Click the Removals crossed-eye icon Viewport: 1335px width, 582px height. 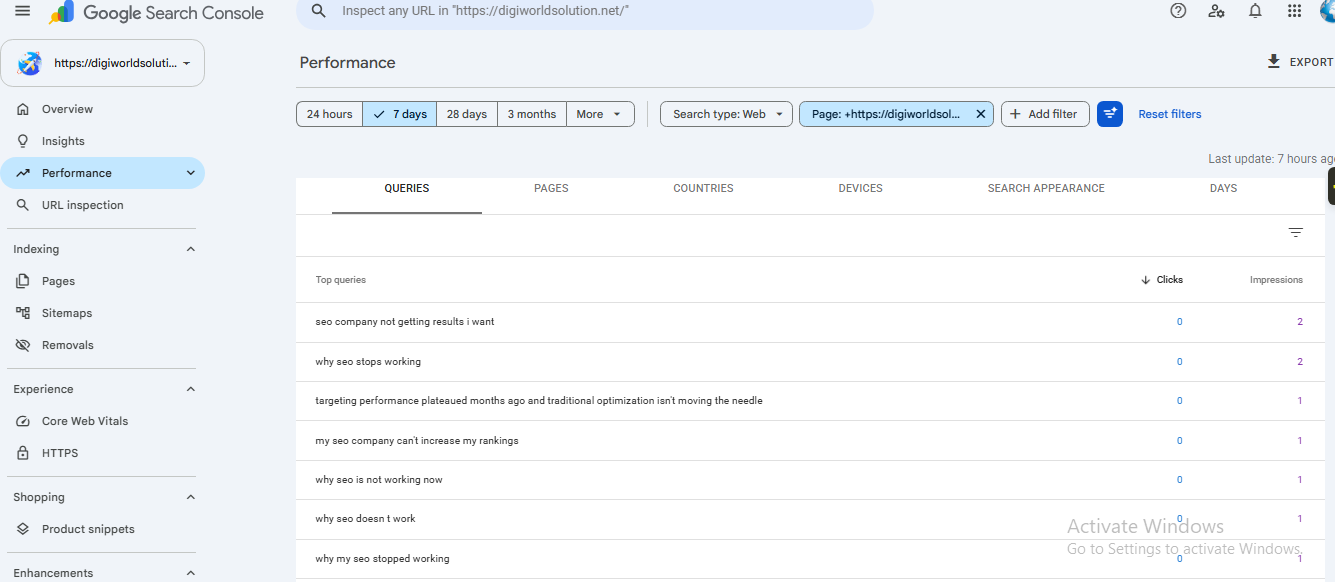(23, 345)
